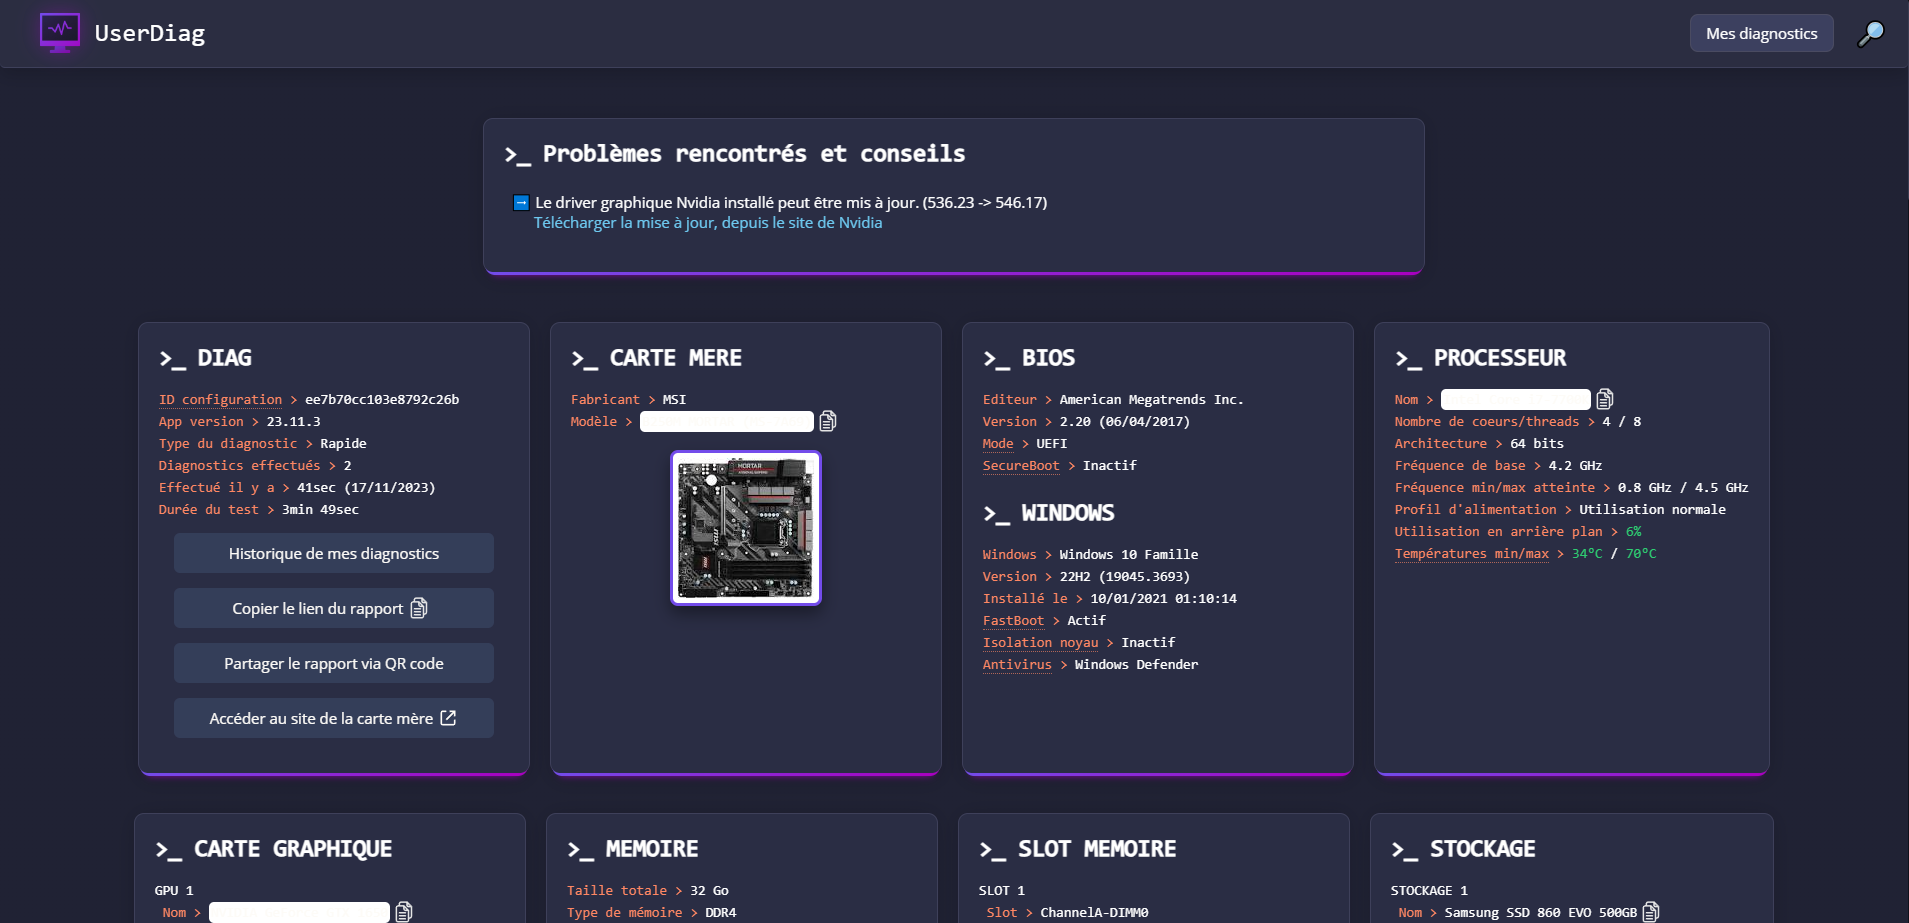
Task: Copy the motherboard model name
Action: (828, 421)
